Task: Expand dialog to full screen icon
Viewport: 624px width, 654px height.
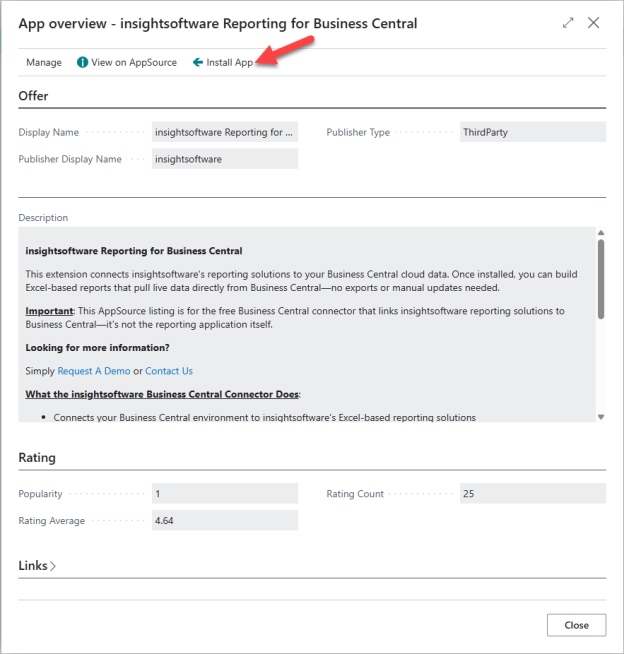Action: (x=568, y=23)
